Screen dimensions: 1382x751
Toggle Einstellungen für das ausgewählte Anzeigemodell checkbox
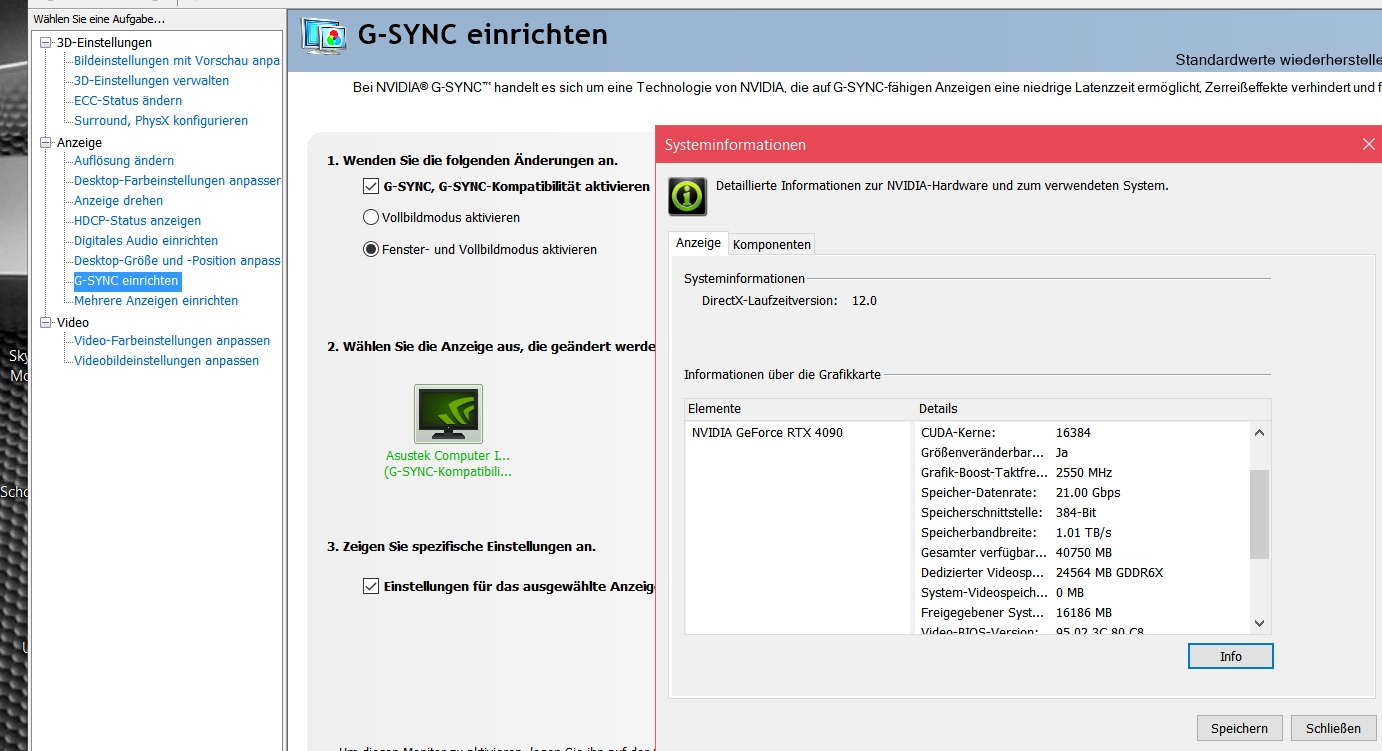coord(371,586)
